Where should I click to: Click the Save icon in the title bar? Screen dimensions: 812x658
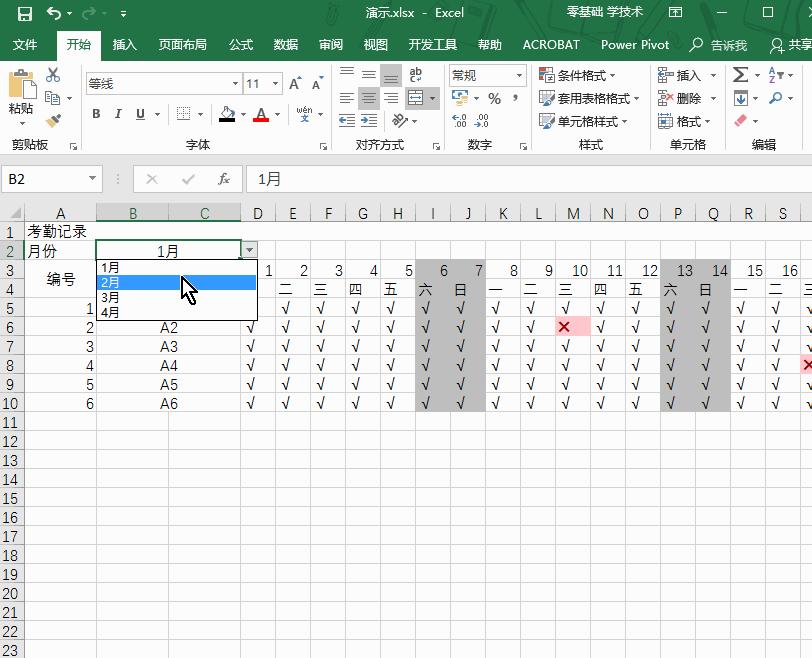click(x=25, y=13)
